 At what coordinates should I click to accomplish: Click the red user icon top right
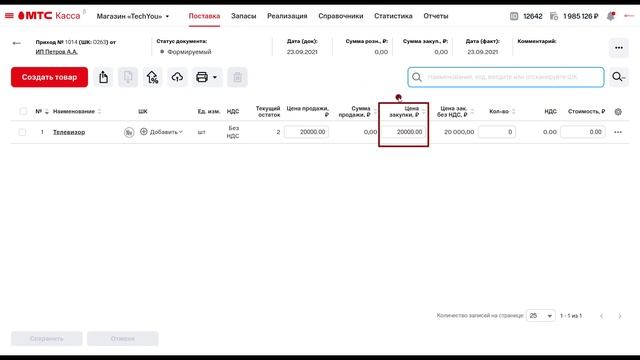pyautogui.click(x=629, y=16)
